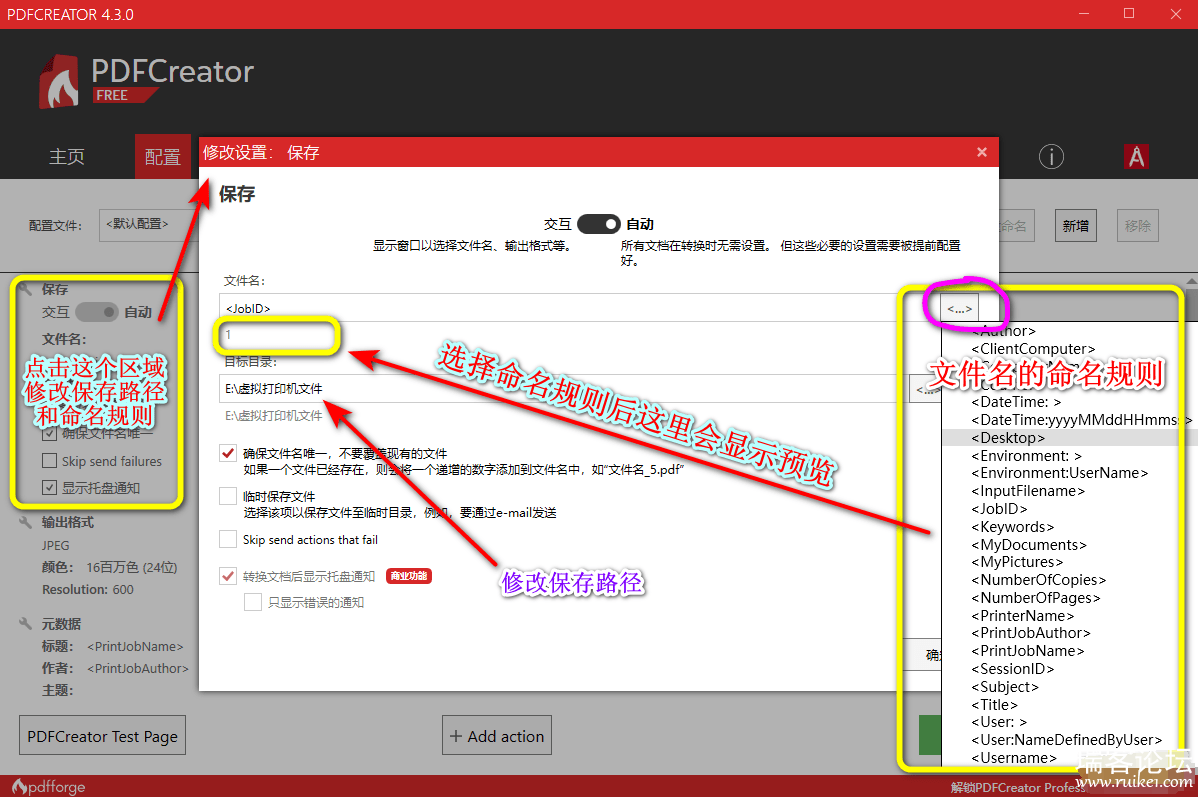The image size is (1198, 797).
Task: Uncheck the 确保文件名唯一 checkbox in the dialog
Action: 228,453
